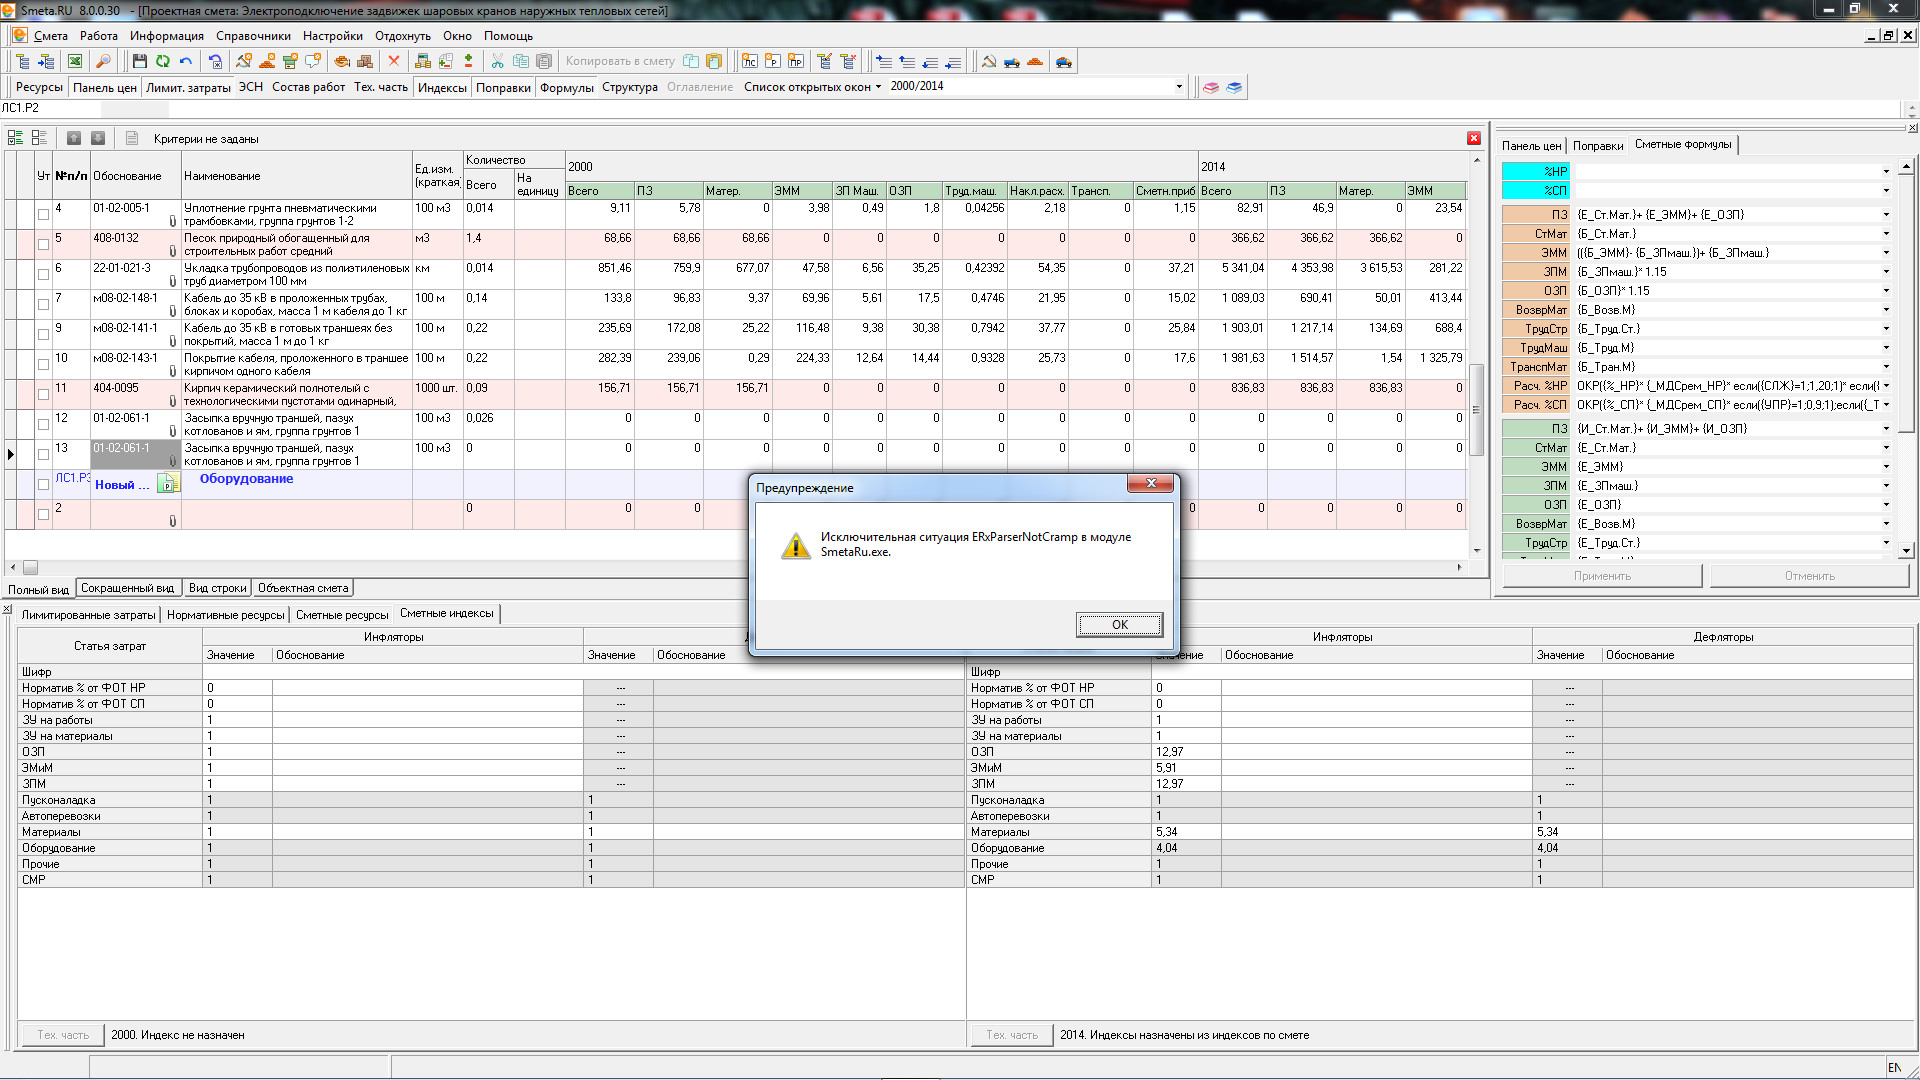
Task: Toggle checkbox for row 9
Action: click(43, 334)
